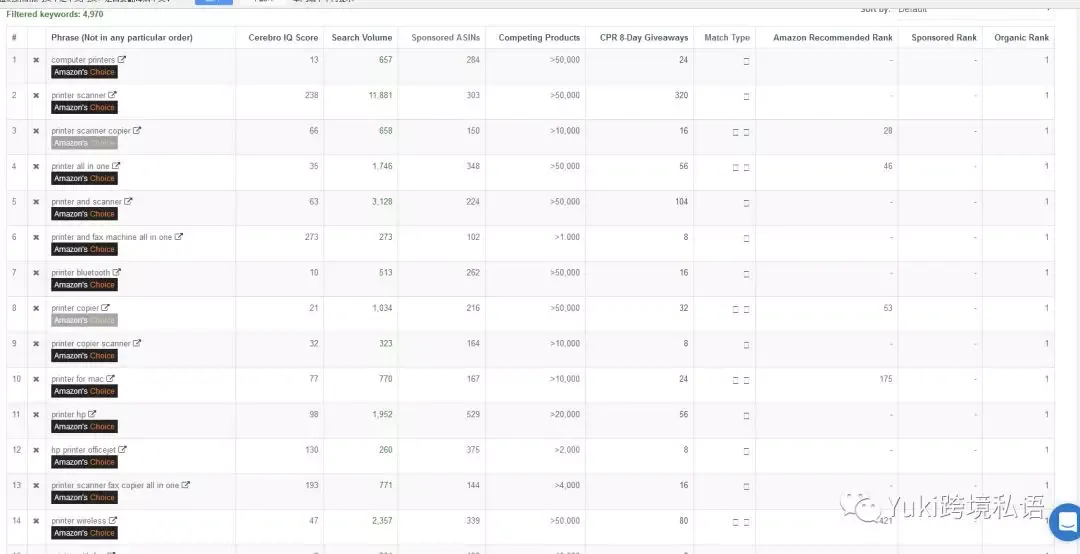Sort by Search Volume column header
This screenshot has height=554, width=1080.
click(x=362, y=38)
